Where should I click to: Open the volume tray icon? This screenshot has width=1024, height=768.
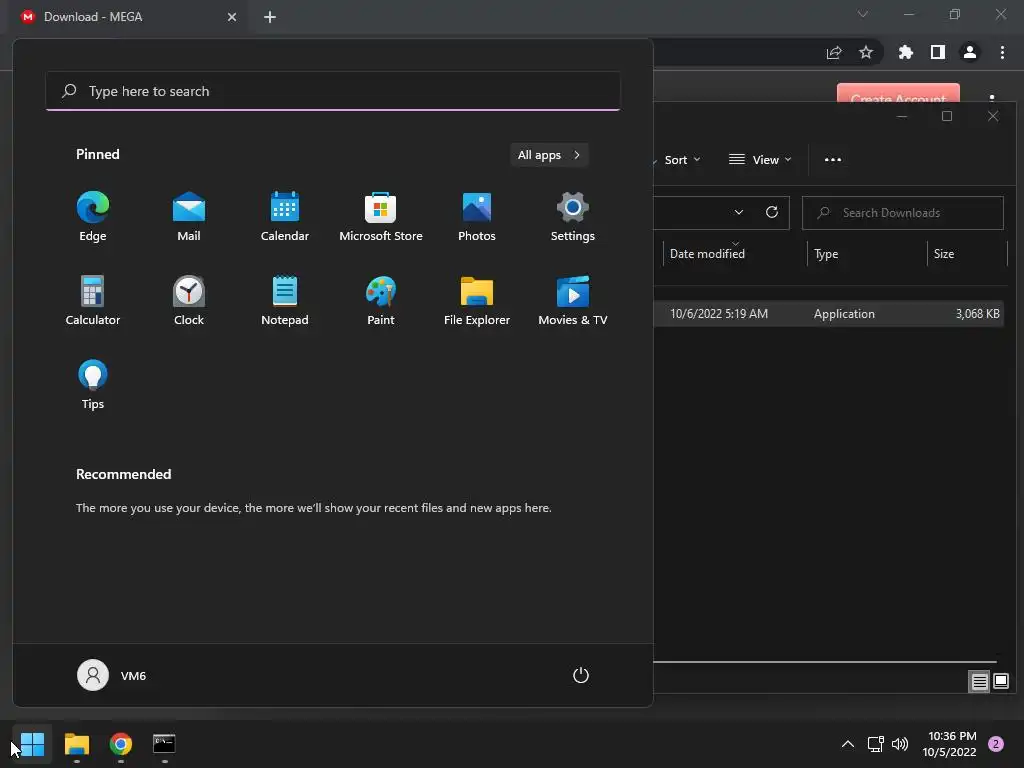click(x=900, y=744)
